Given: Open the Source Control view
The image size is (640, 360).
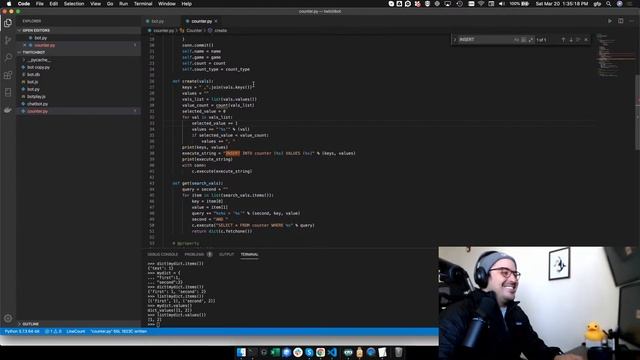Looking at the screenshot, I should [x=8, y=40].
